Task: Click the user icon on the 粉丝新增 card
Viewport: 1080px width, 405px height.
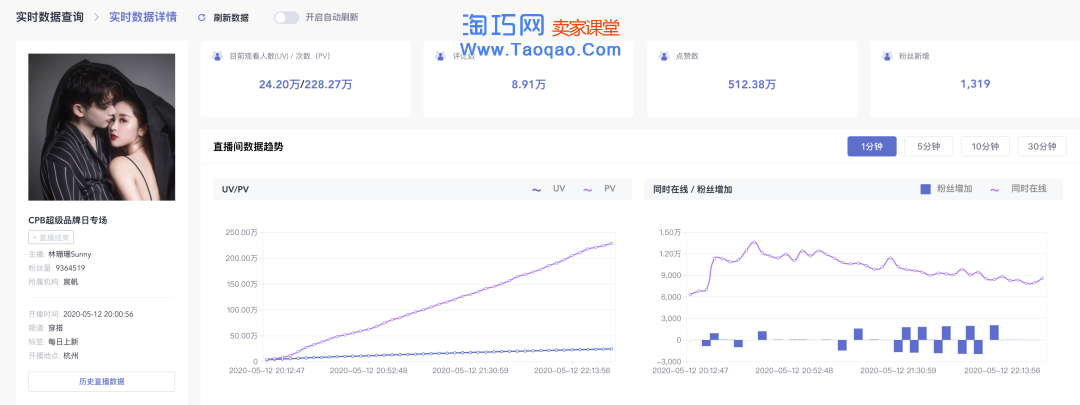Action: 889,56
